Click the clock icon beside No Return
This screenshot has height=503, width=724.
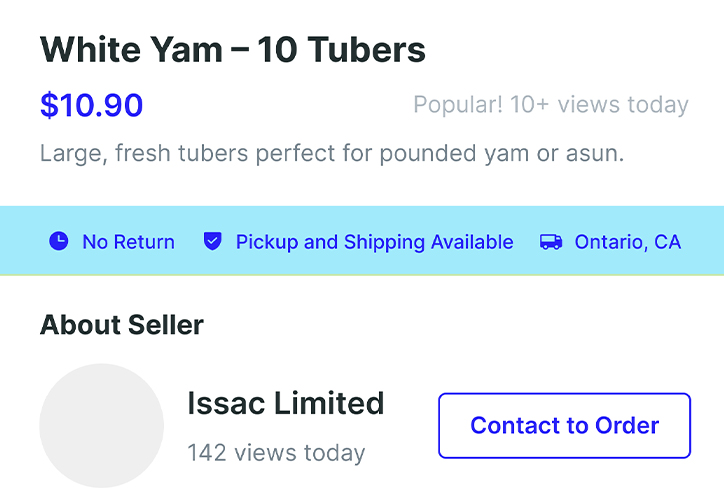(59, 241)
